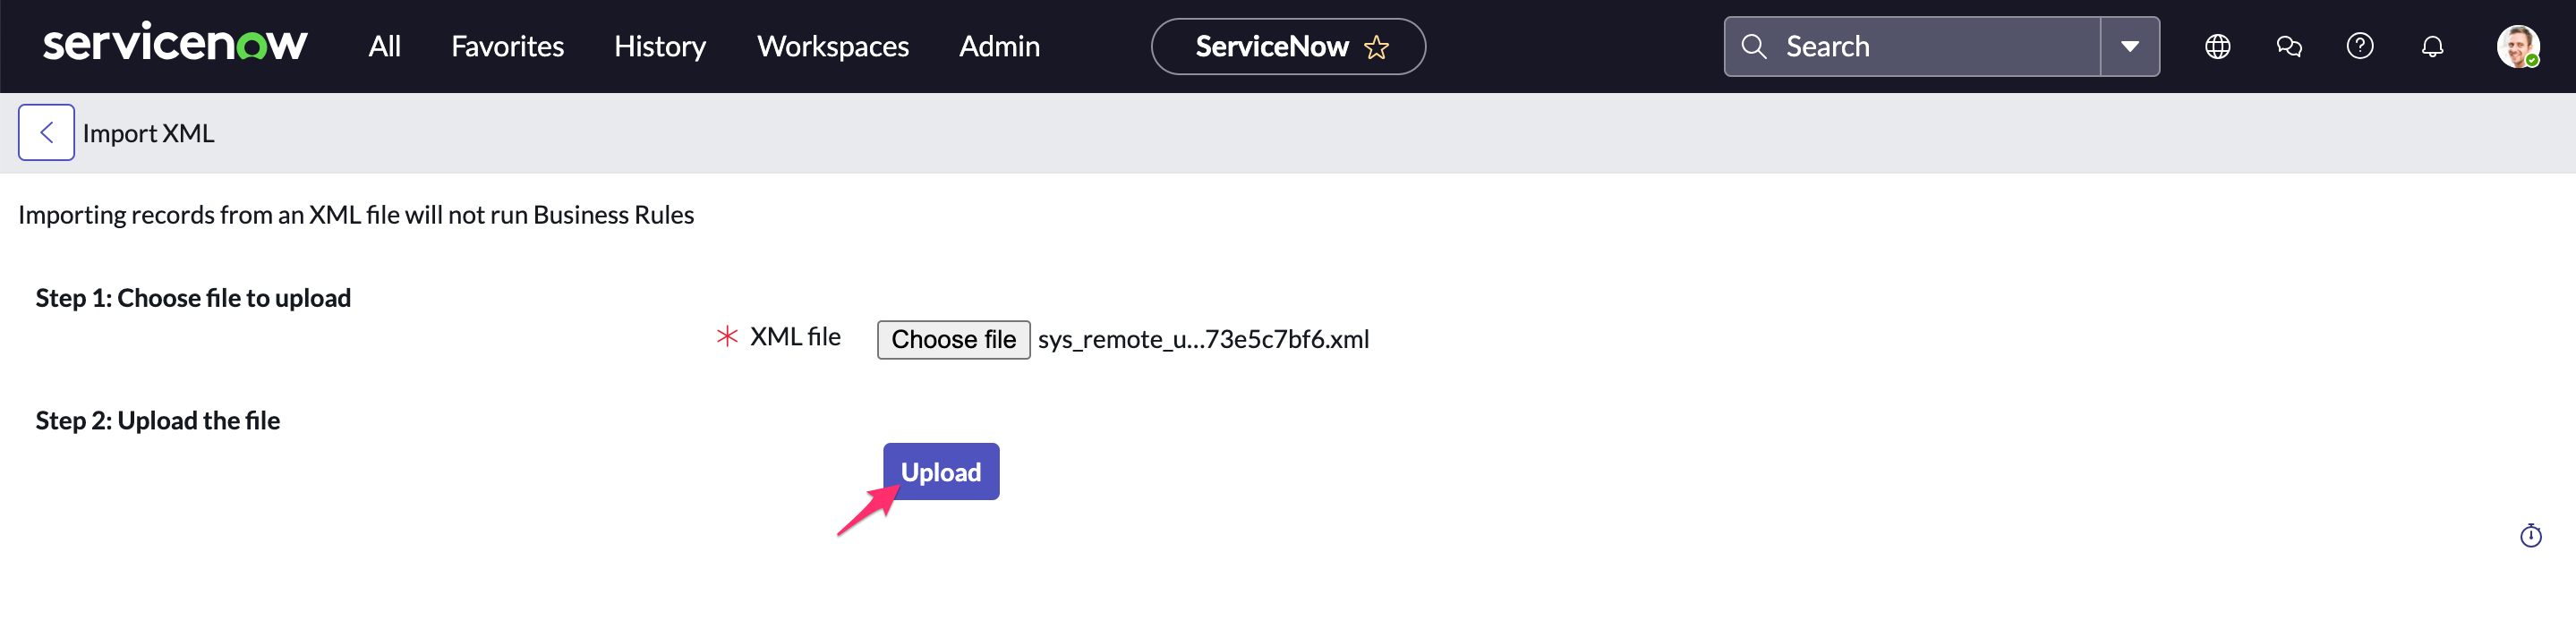Open the user profile avatar menu
The width and height of the screenshot is (2576, 637).
coord(2516,47)
